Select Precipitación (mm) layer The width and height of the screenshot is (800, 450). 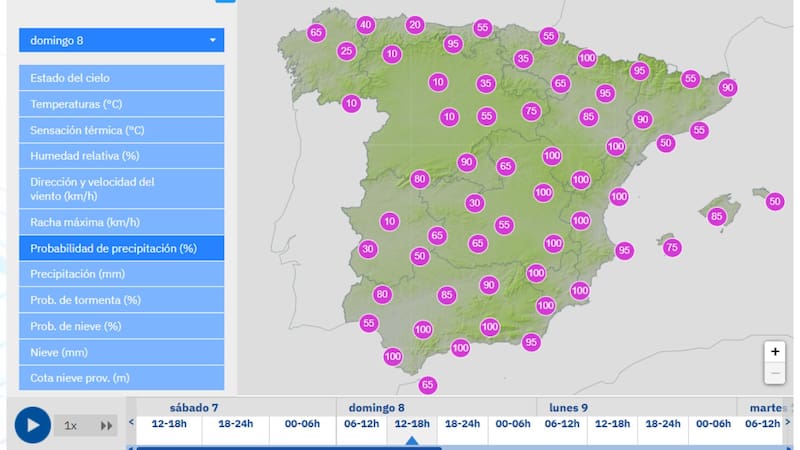point(121,274)
